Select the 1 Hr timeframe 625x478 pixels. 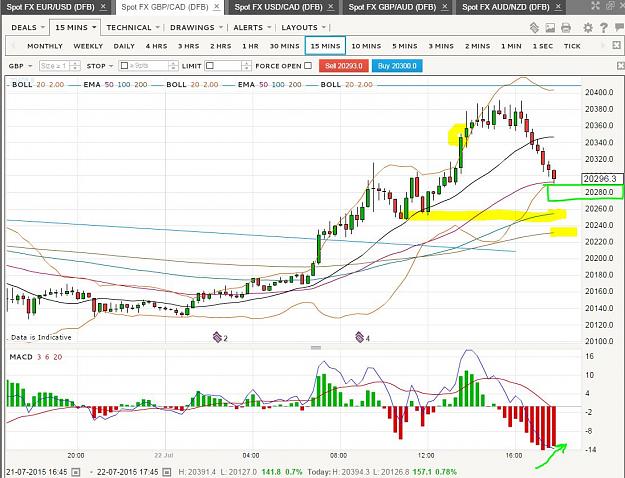[250, 46]
